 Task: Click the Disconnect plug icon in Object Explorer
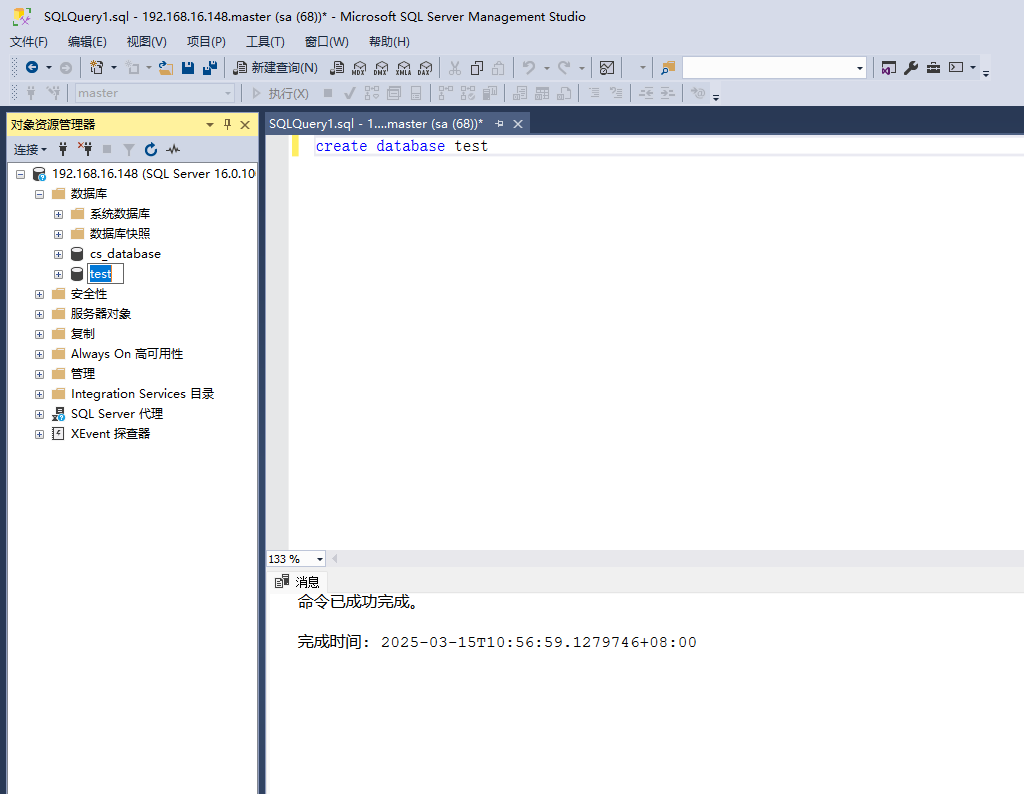pyautogui.click(x=85, y=149)
